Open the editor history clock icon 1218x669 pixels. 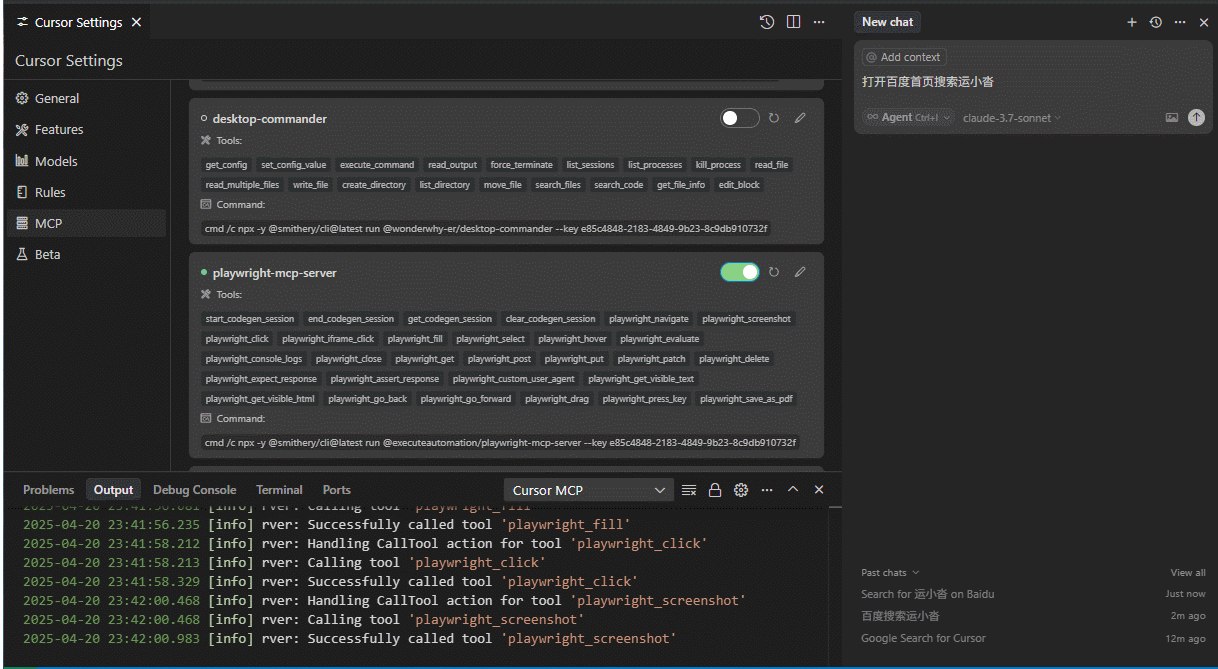[x=767, y=22]
